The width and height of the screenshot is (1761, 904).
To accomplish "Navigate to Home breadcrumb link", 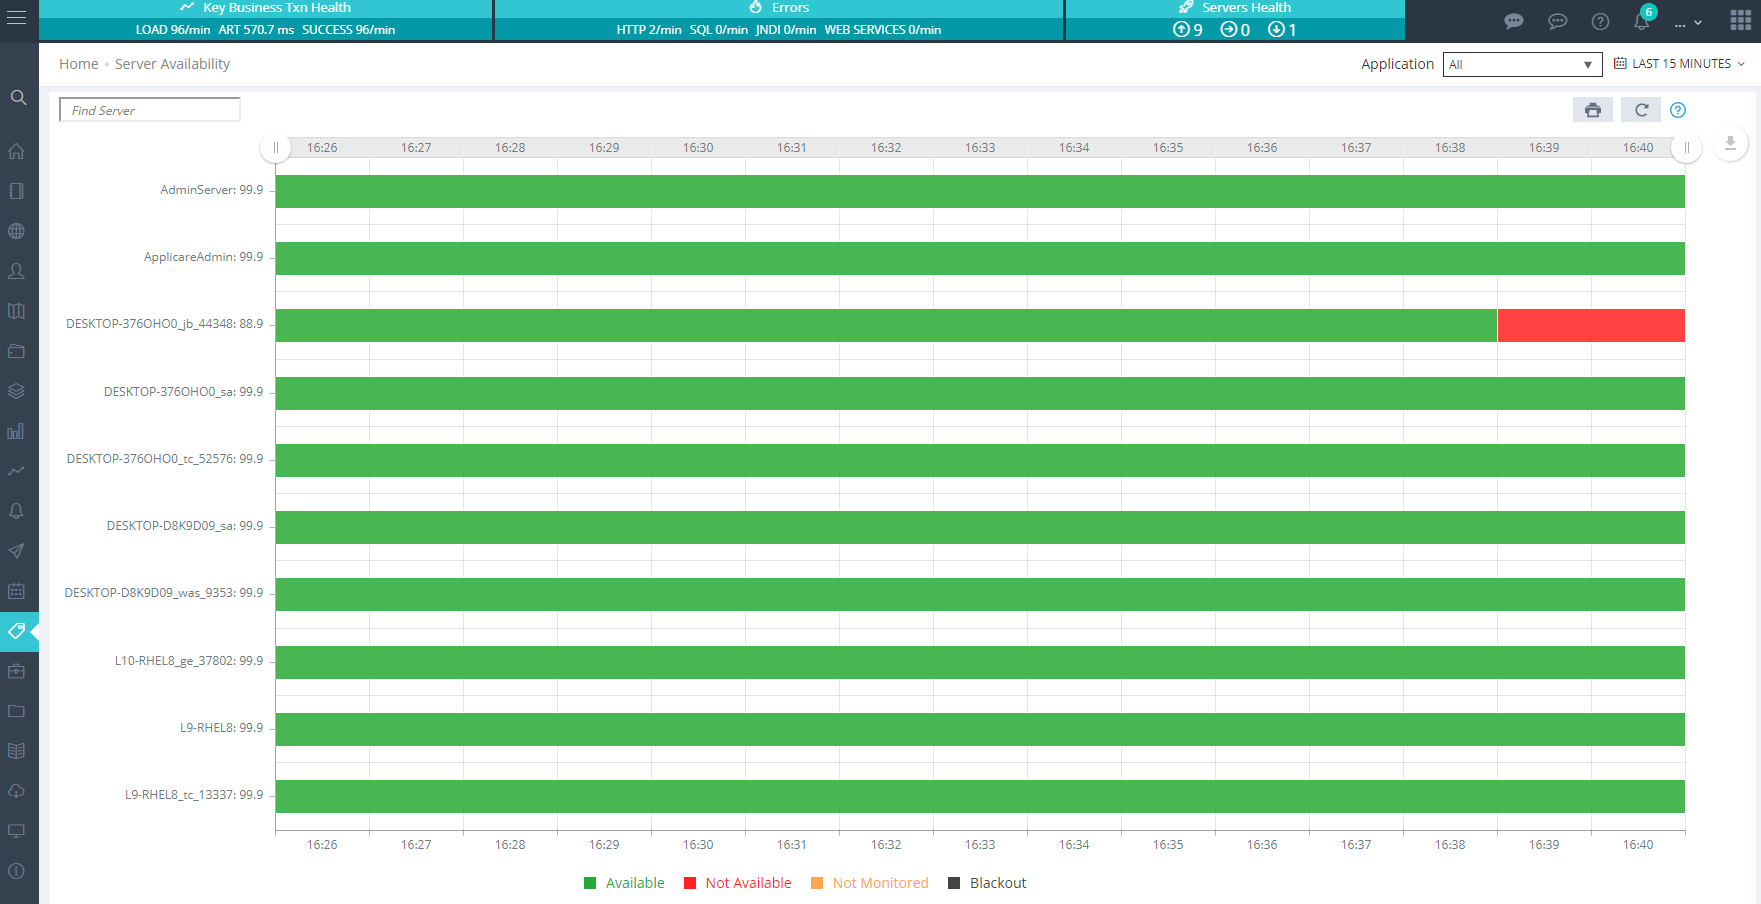I will (78, 64).
